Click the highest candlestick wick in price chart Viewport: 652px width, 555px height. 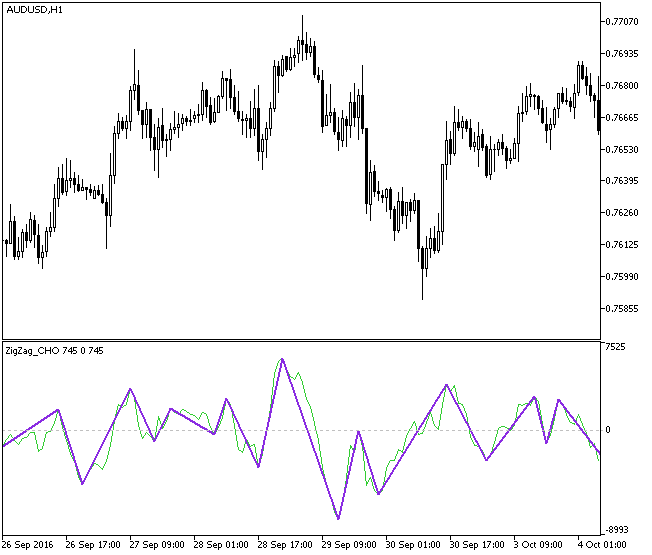click(301, 32)
